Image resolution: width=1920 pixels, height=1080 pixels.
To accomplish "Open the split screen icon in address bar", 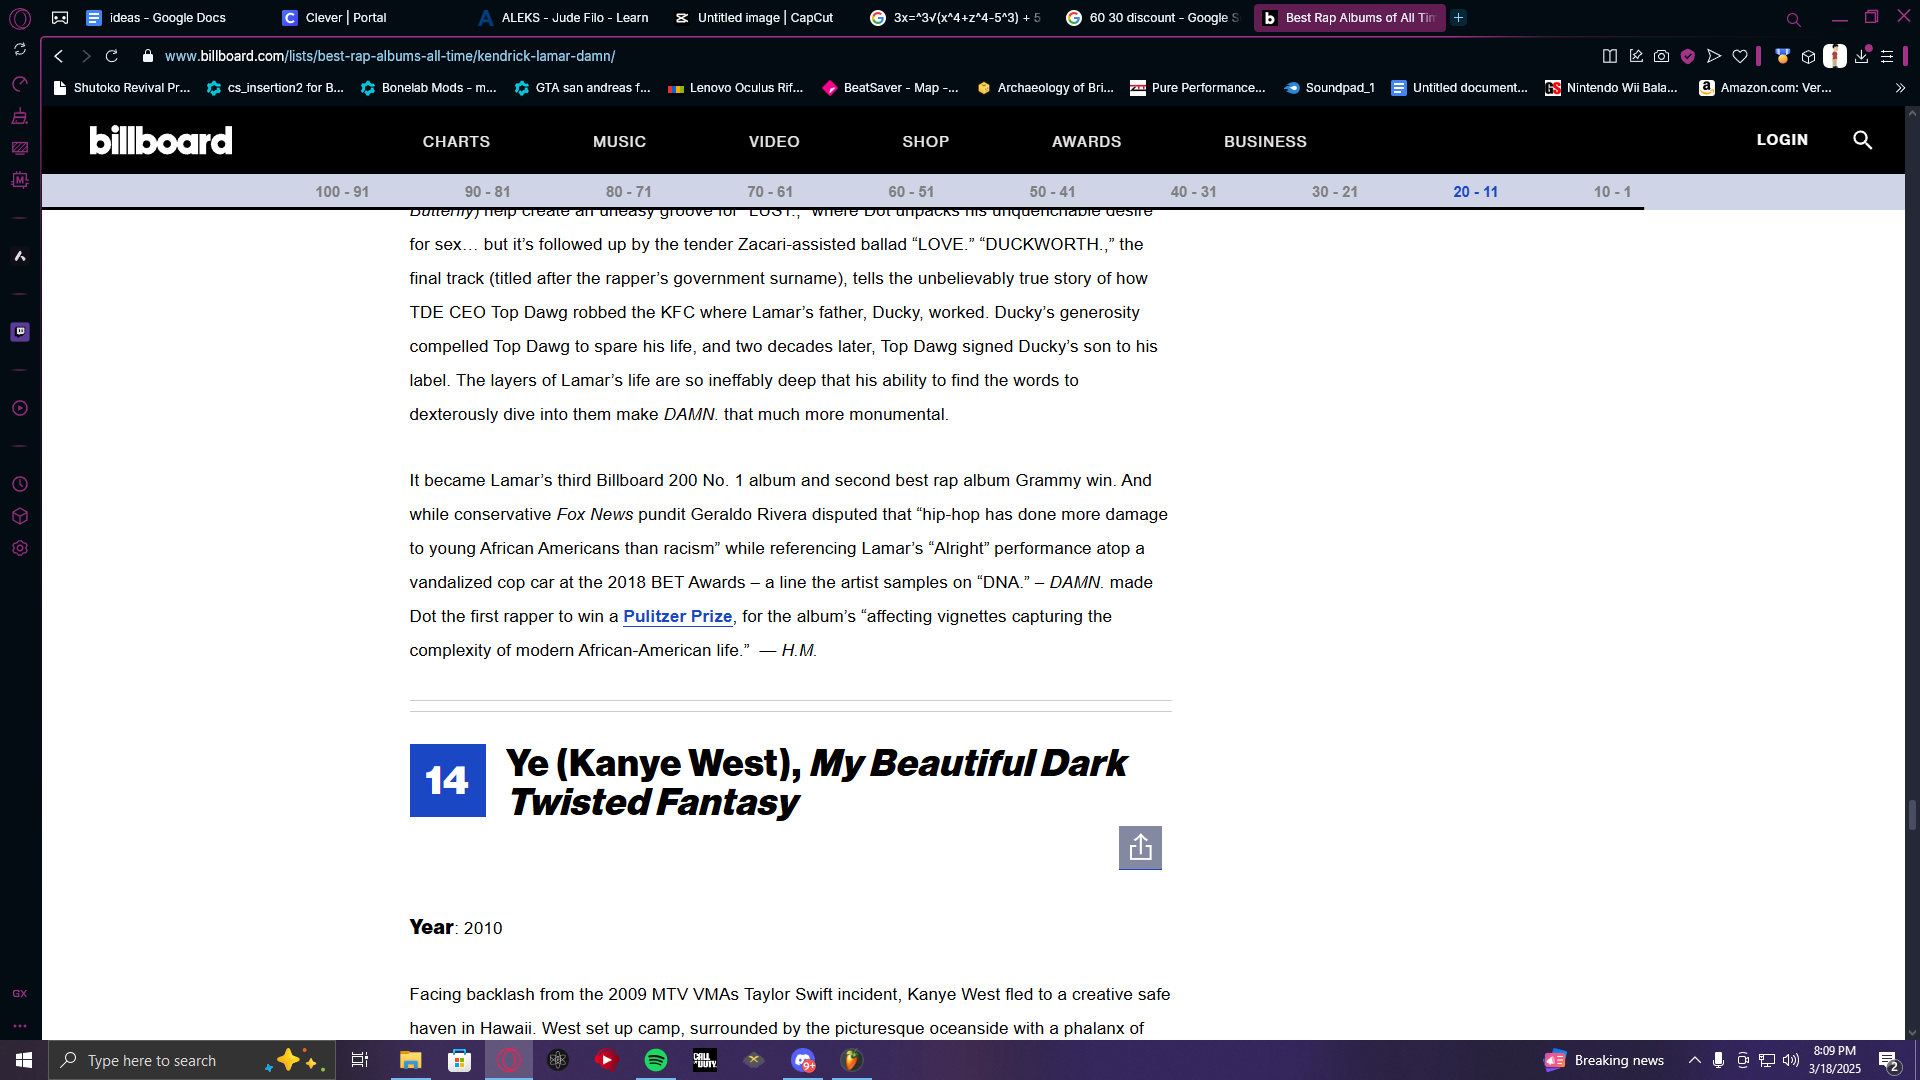I will (x=1610, y=56).
